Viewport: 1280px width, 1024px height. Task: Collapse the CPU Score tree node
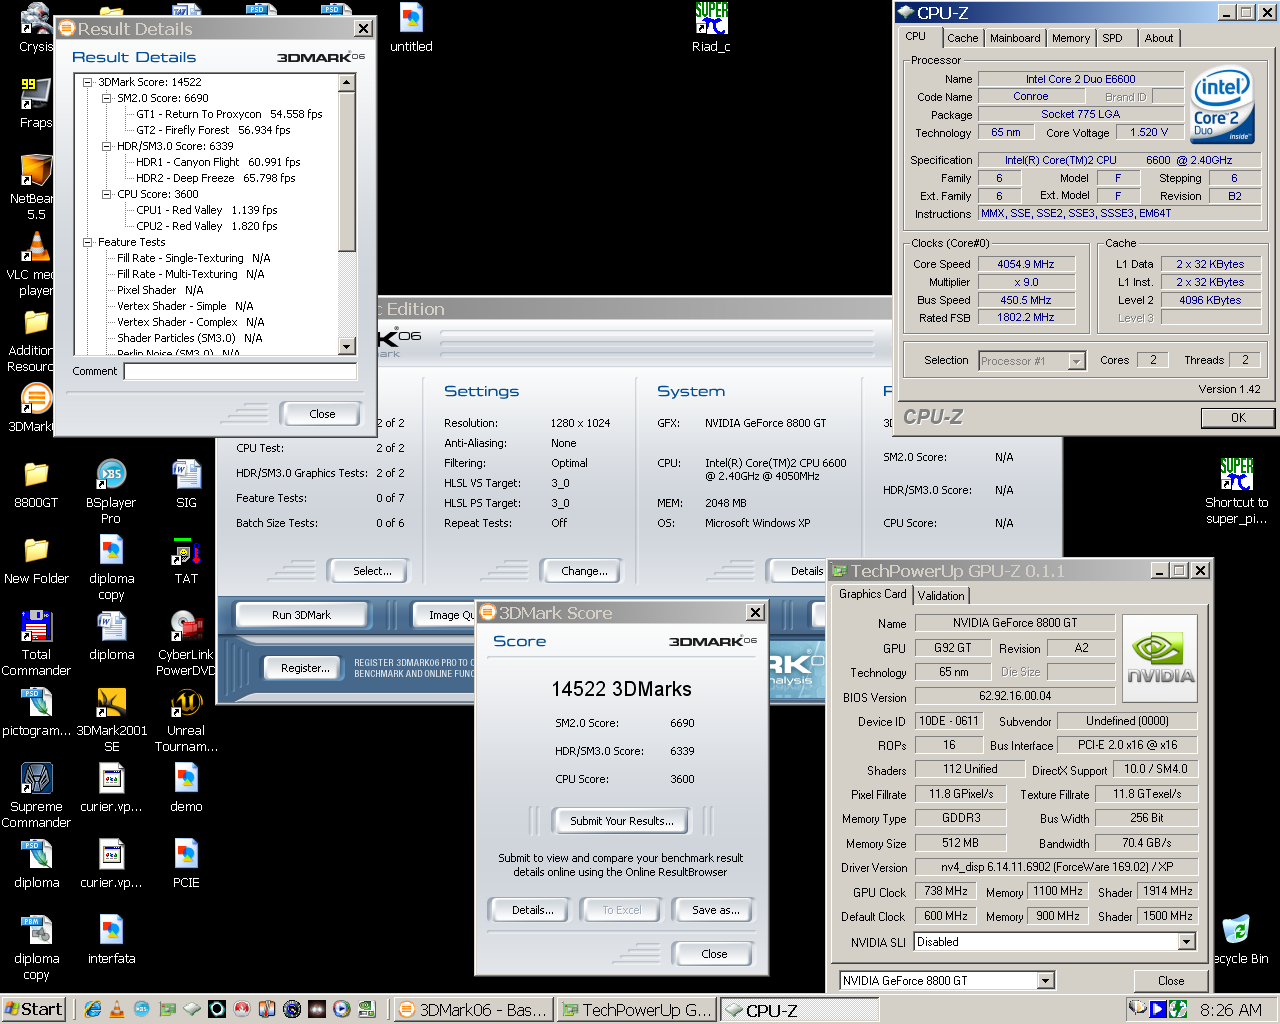pyautogui.click(x=107, y=194)
